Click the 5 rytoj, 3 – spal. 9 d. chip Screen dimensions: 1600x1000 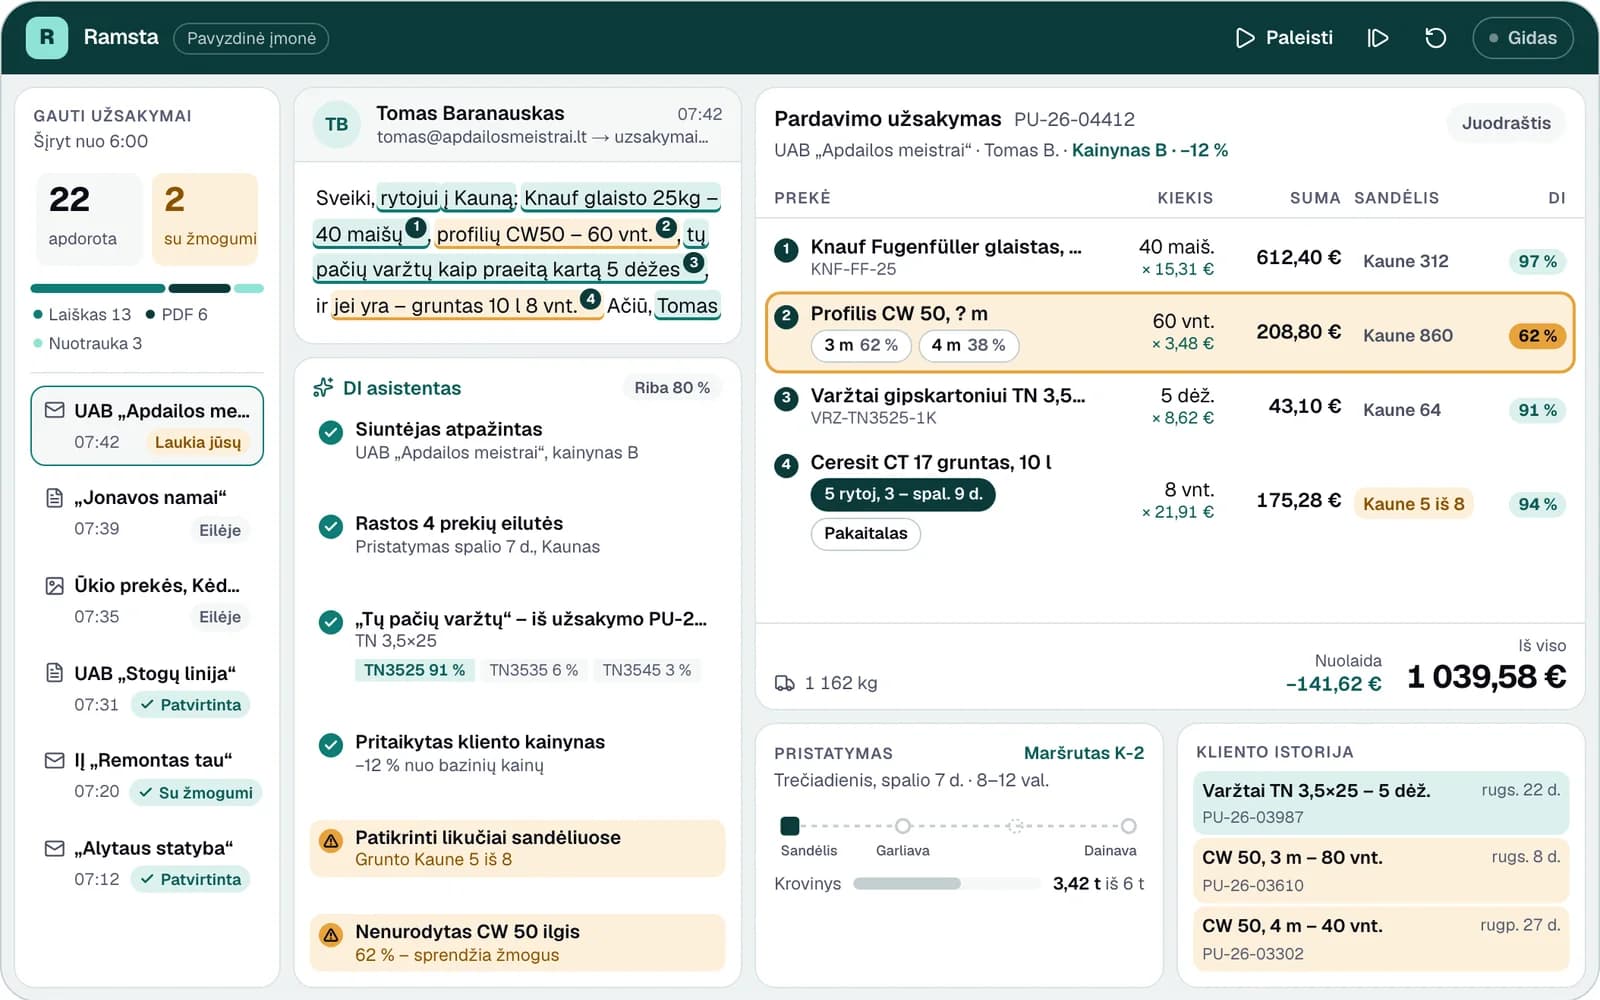[903, 494]
